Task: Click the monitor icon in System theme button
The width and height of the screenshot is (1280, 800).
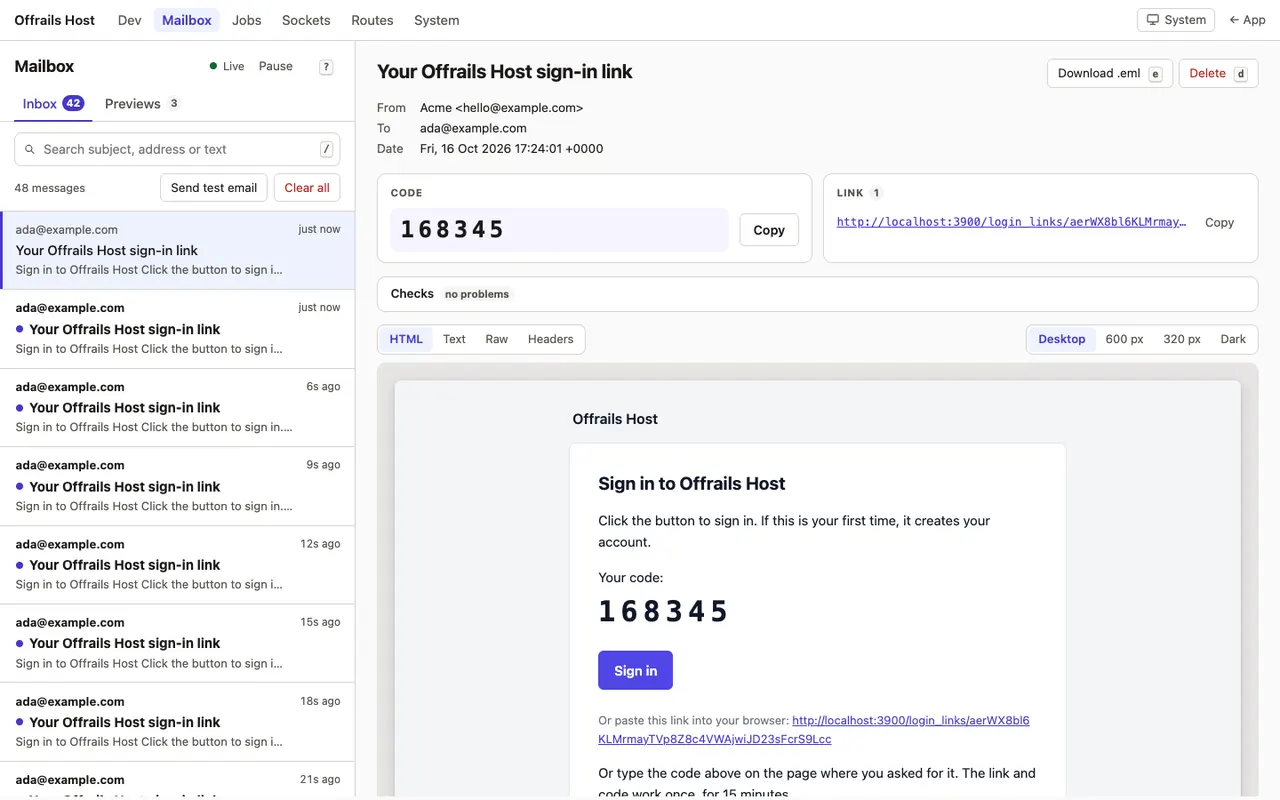Action: (1153, 20)
